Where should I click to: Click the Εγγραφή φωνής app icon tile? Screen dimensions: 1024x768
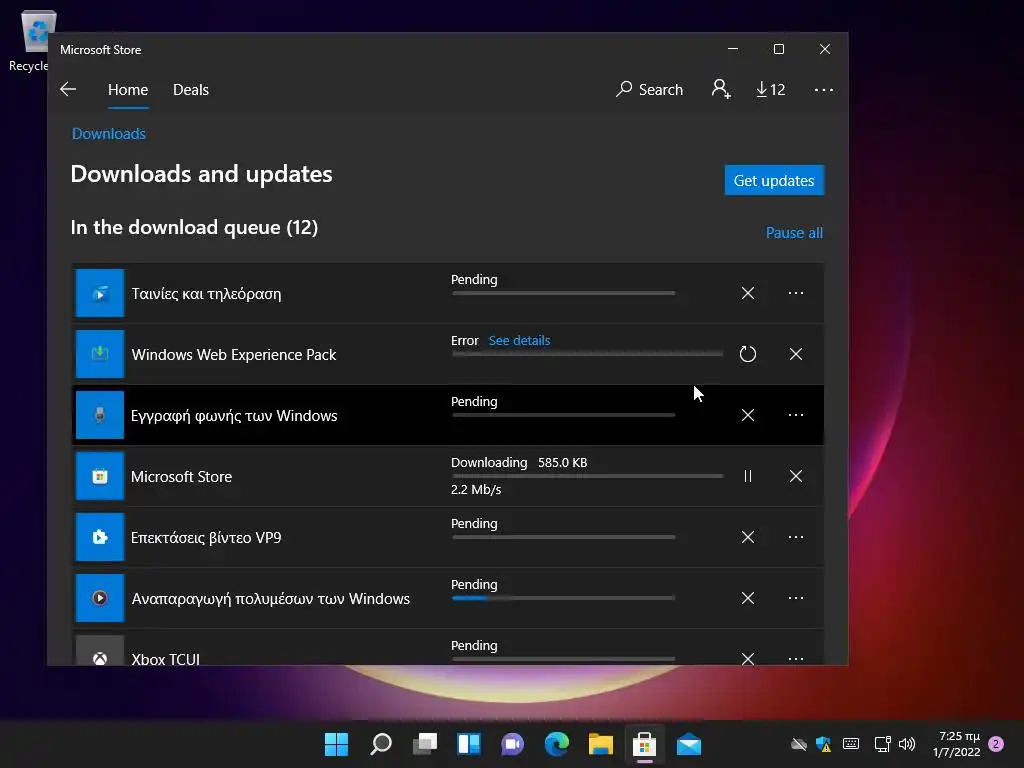[100, 415]
